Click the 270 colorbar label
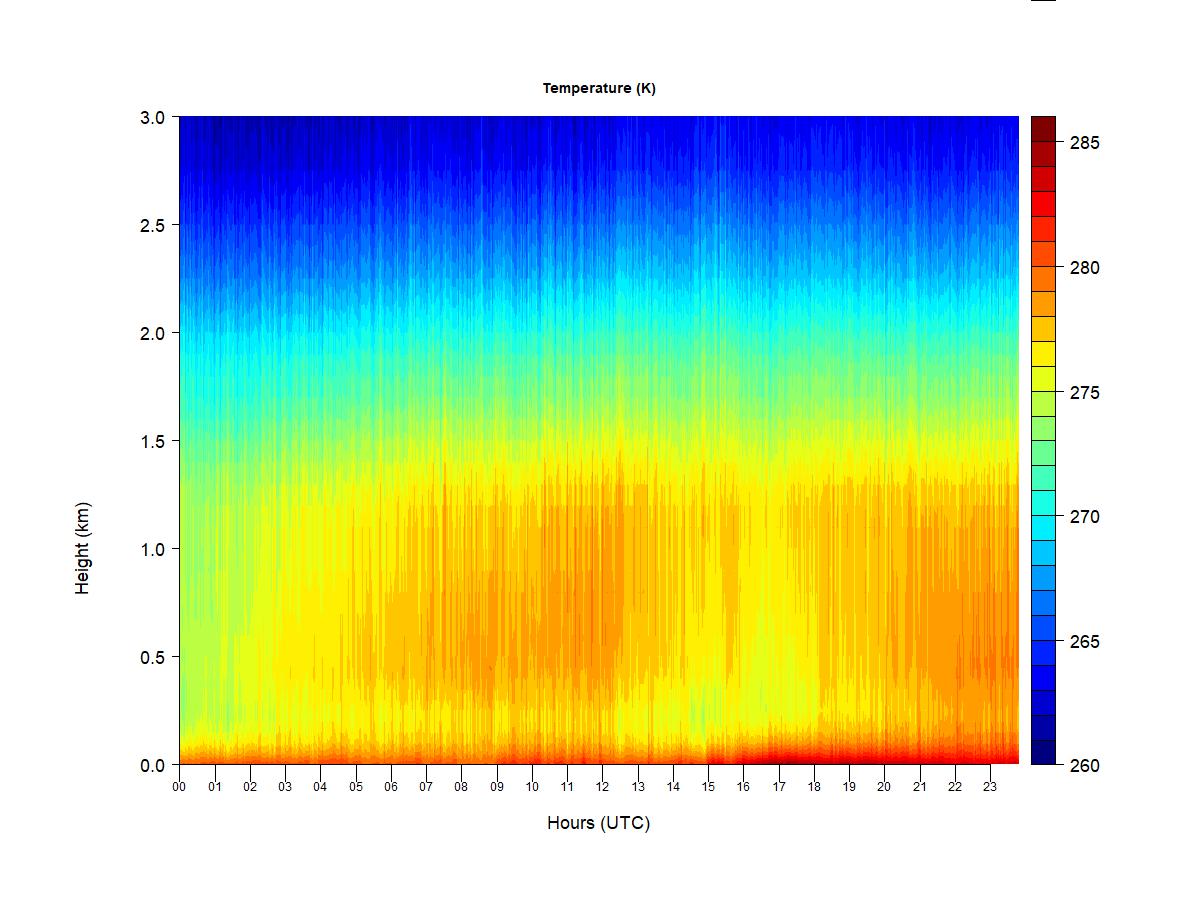Screen dimensions: 1200x900 1084,517
